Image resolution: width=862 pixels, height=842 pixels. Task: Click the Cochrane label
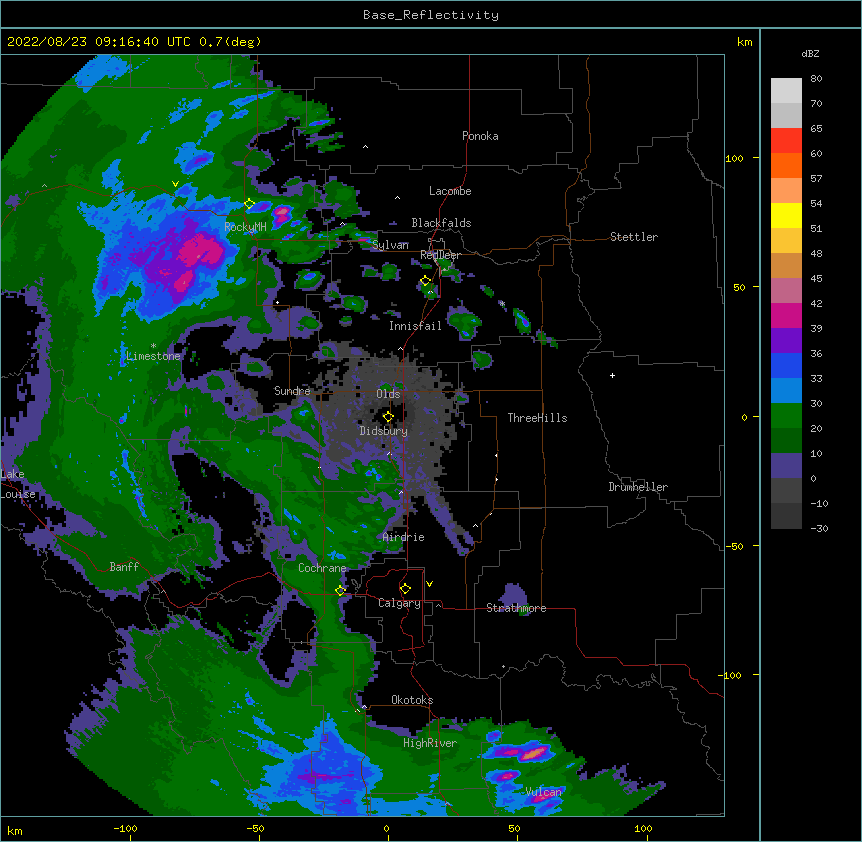tap(322, 568)
